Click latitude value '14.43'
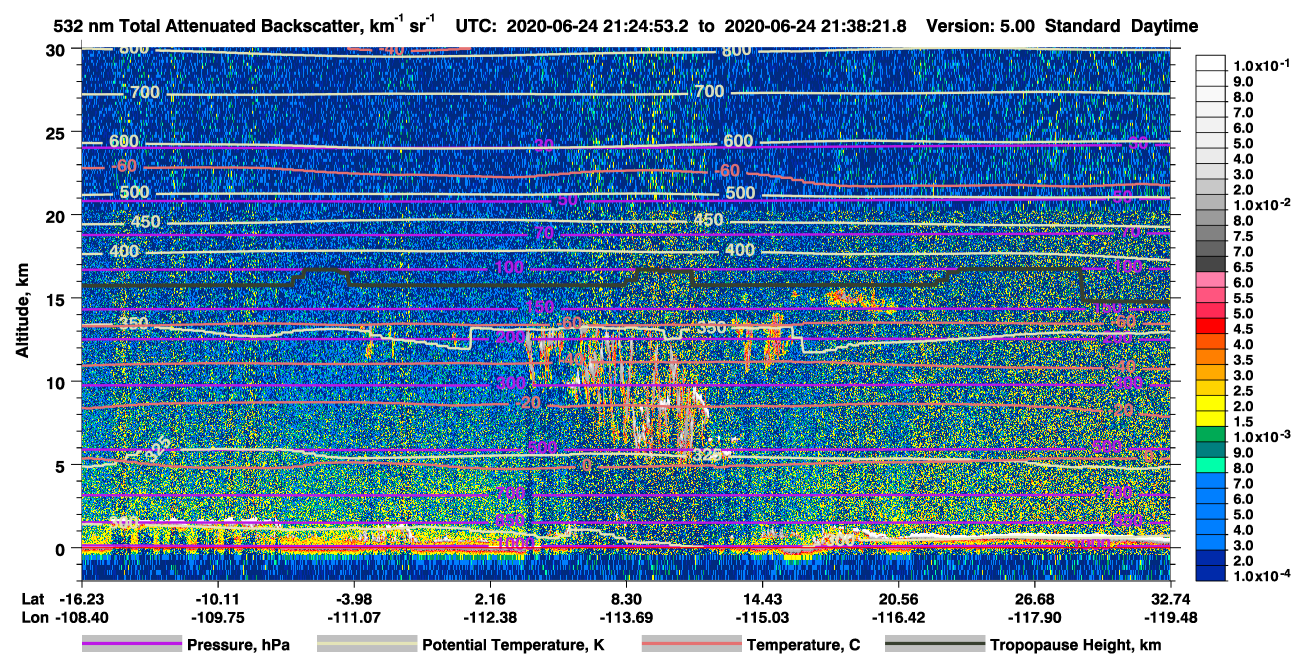Image resolution: width=1300 pixels, height=667 pixels. coord(762,598)
